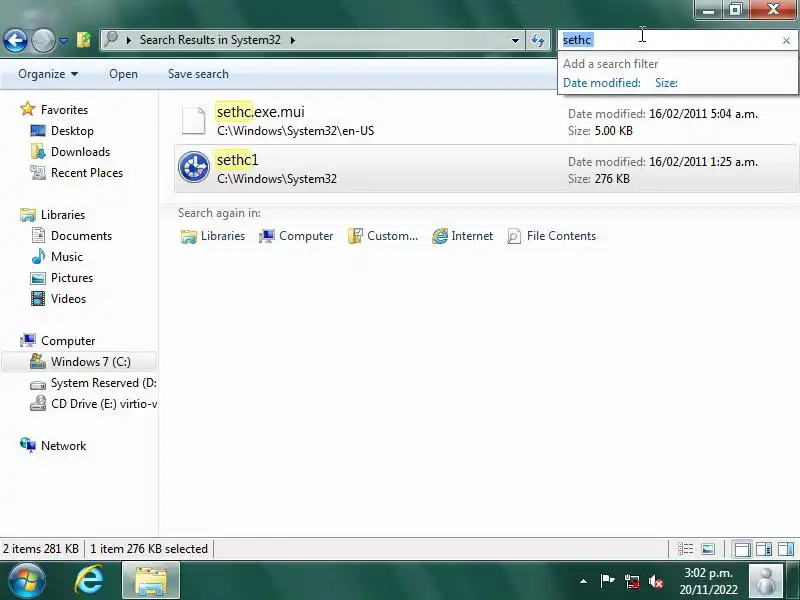Search again on the Internet

click(462, 236)
